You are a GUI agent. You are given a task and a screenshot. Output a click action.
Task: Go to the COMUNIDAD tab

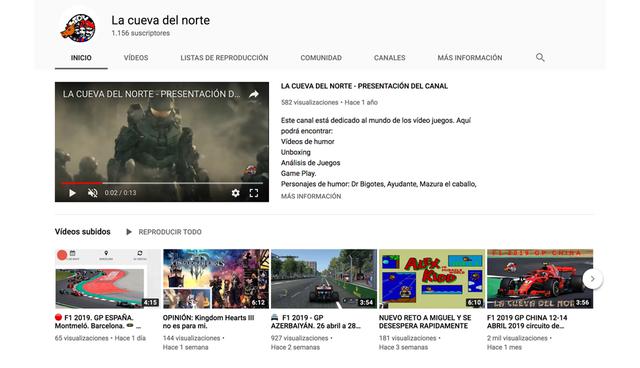click(x=321, y=58)
